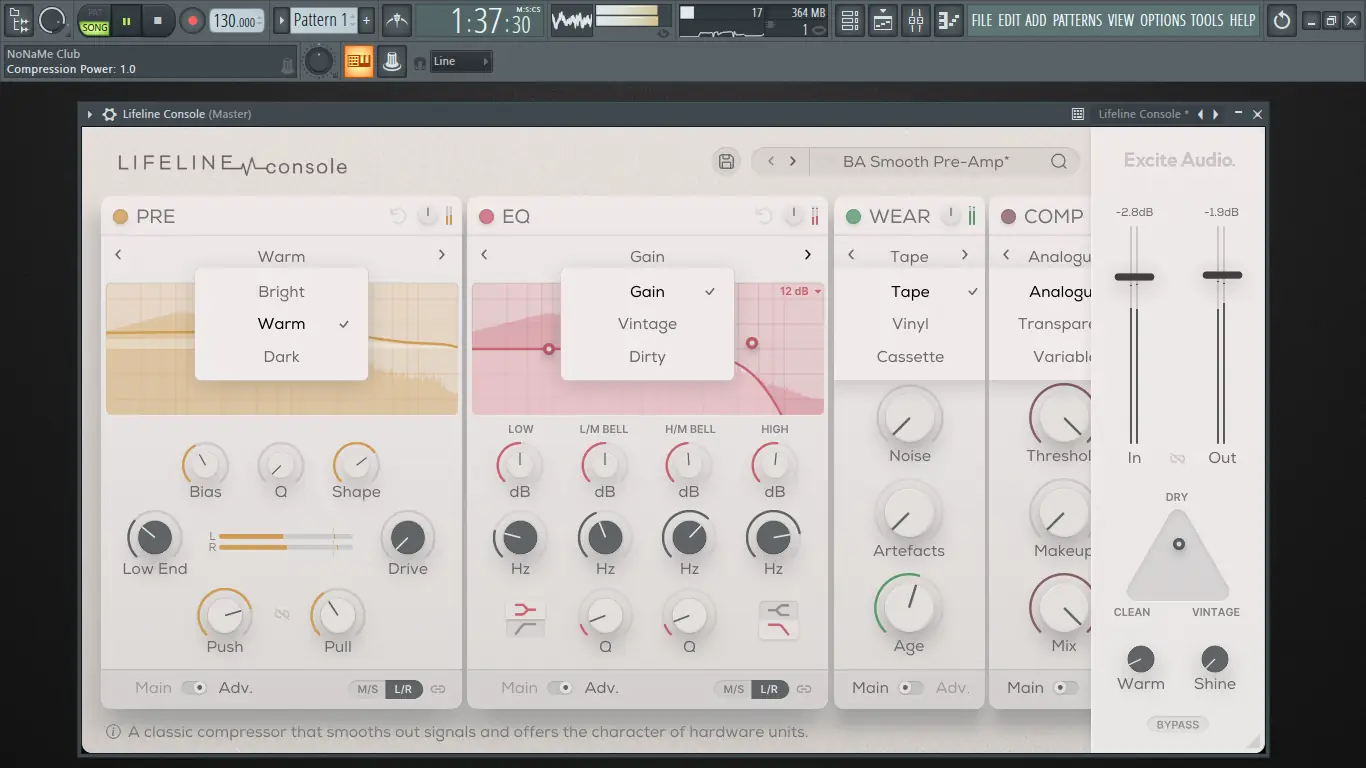Click next arrow on PRE Warm selector

pyautogui.click(x=441, y=256)
